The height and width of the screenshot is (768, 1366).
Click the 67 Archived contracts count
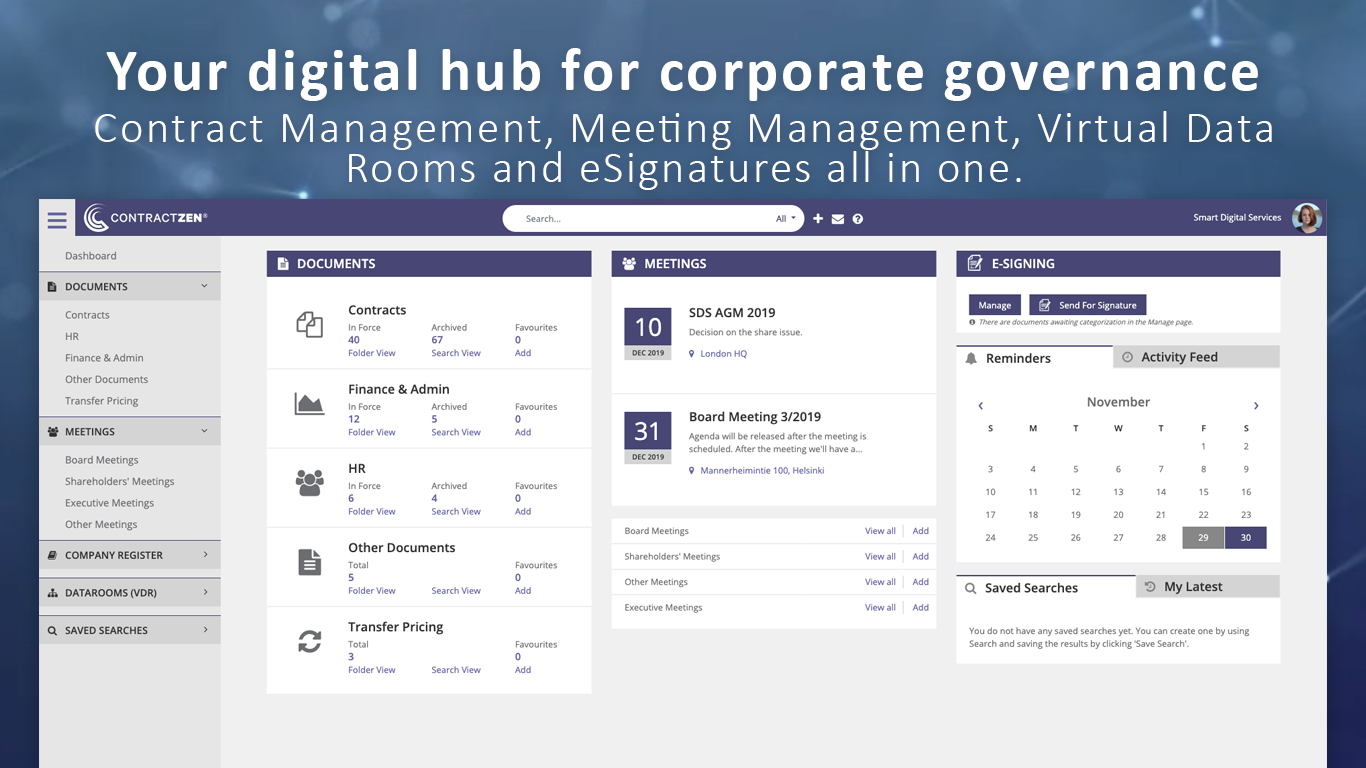coord(437,340)
